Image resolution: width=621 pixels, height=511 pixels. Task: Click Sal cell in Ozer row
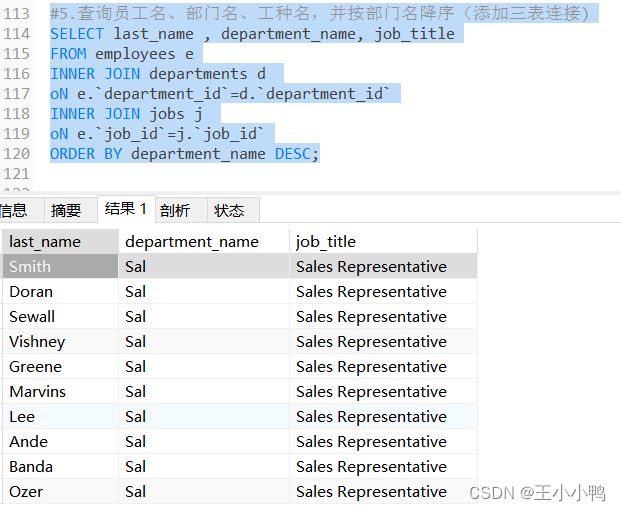(x=204, y=491)
